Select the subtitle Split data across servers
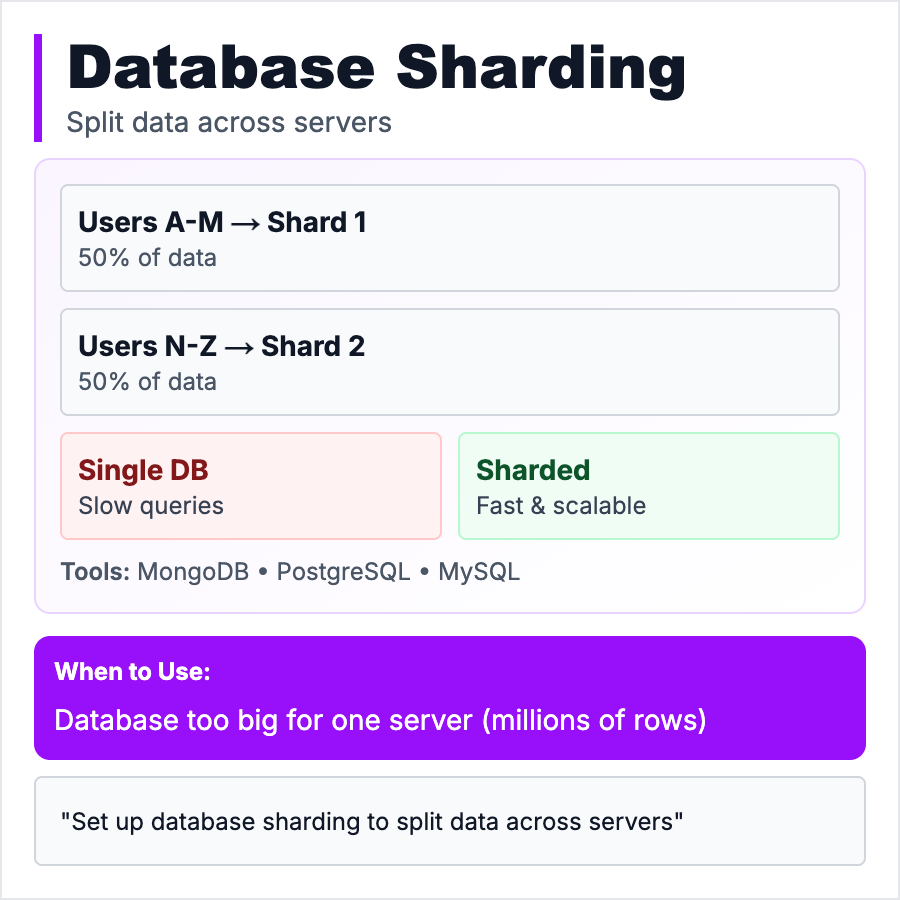Screen dimensions: 900x900 [x=229, y=122]
